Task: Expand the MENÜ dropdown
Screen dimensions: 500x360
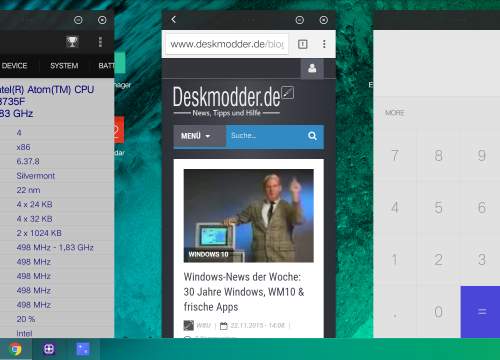Action: 200,136
